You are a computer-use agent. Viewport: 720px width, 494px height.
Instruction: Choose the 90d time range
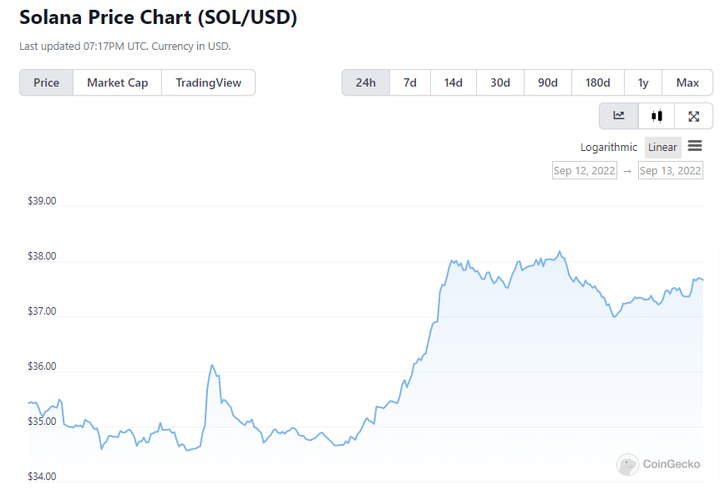pos(548,83)
